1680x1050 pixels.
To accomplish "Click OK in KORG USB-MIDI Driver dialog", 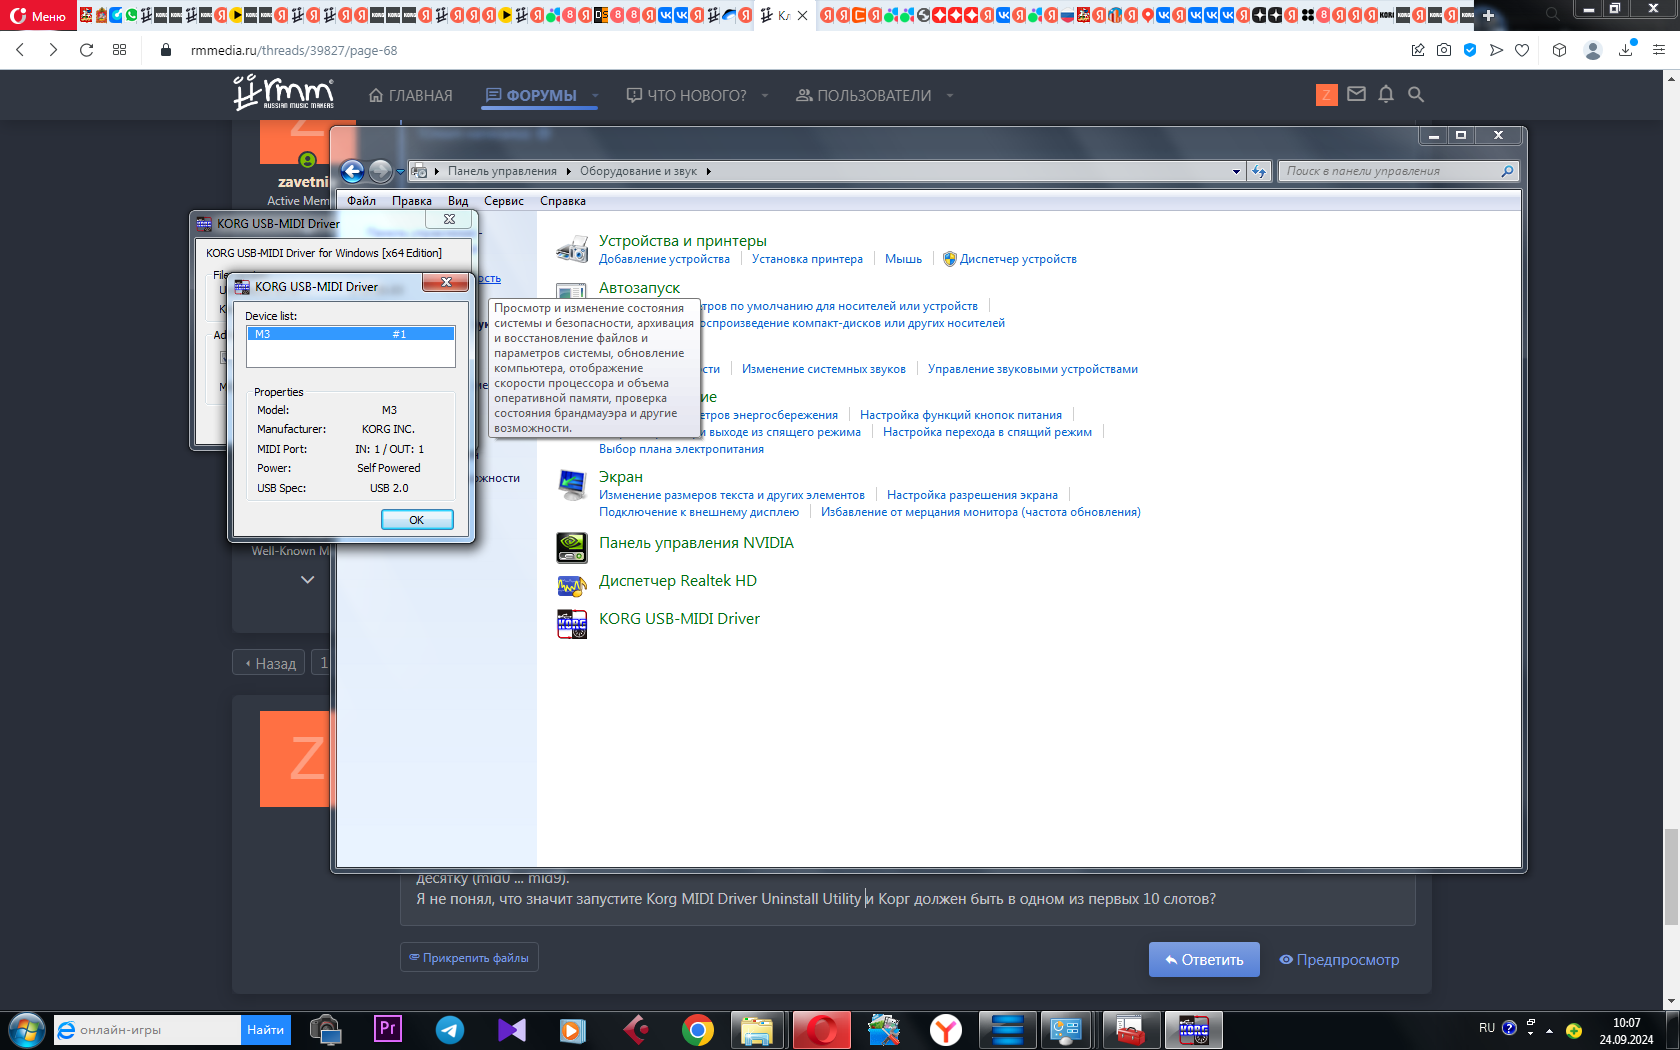I will click(x=417, y=520).
